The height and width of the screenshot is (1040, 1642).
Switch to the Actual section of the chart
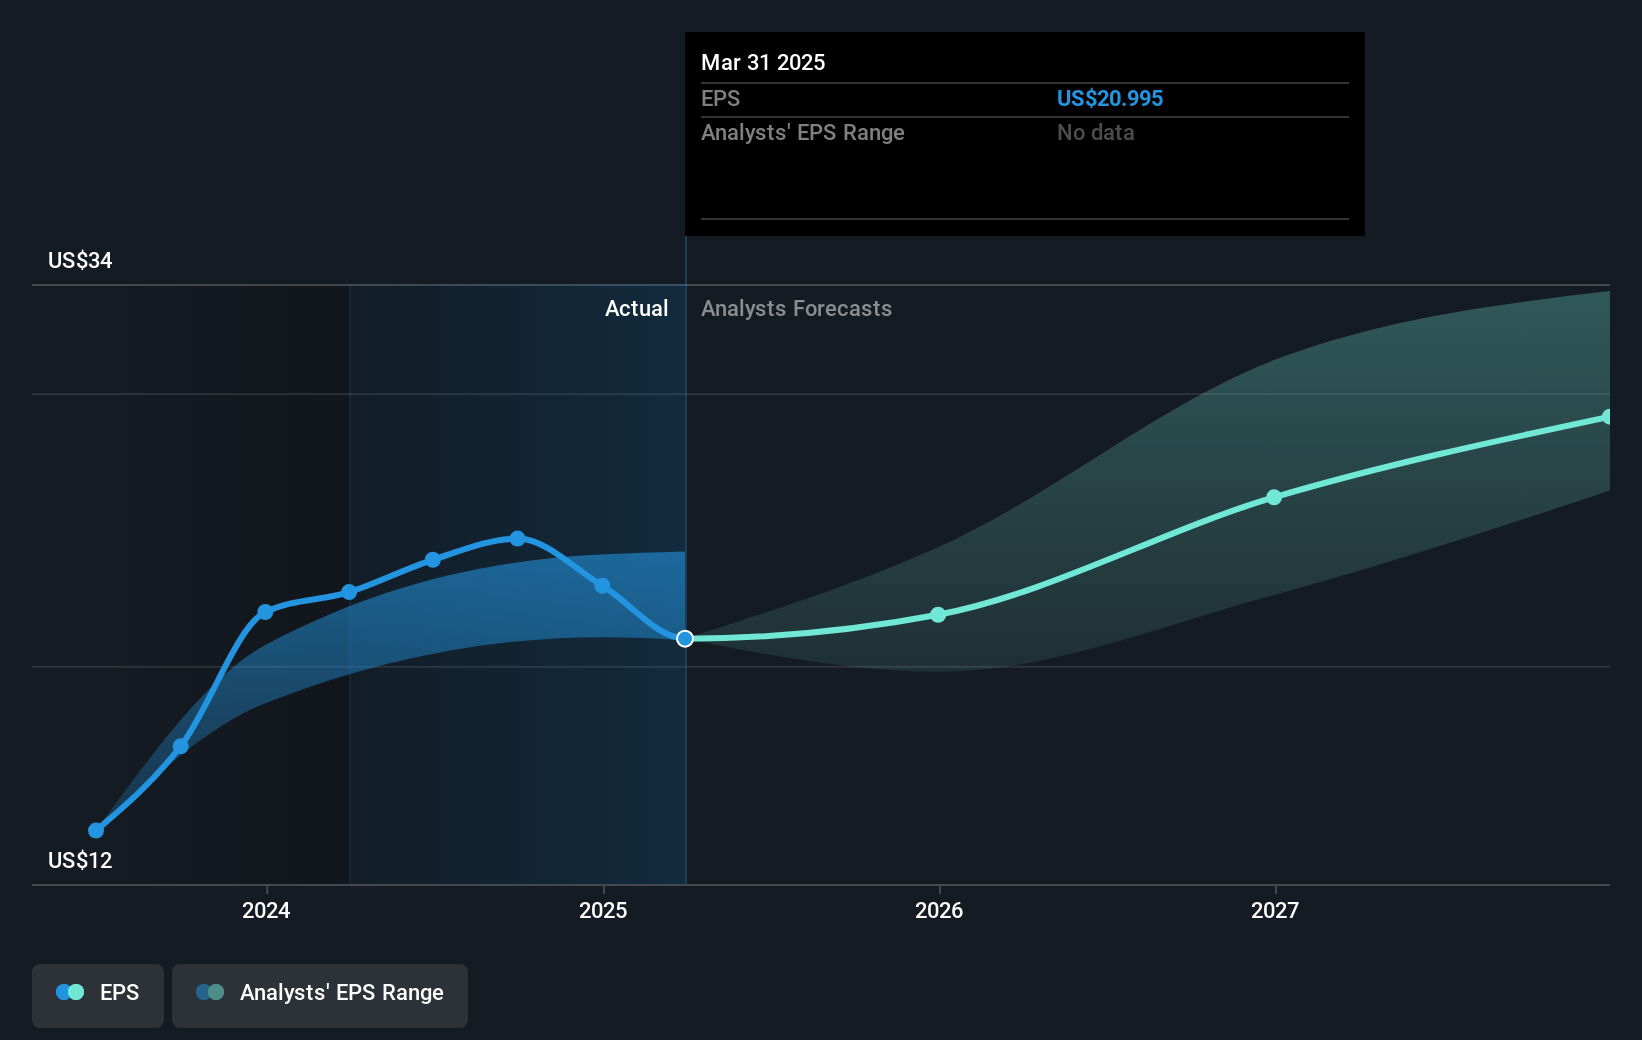pyautogui.click(x=636, y=309)
